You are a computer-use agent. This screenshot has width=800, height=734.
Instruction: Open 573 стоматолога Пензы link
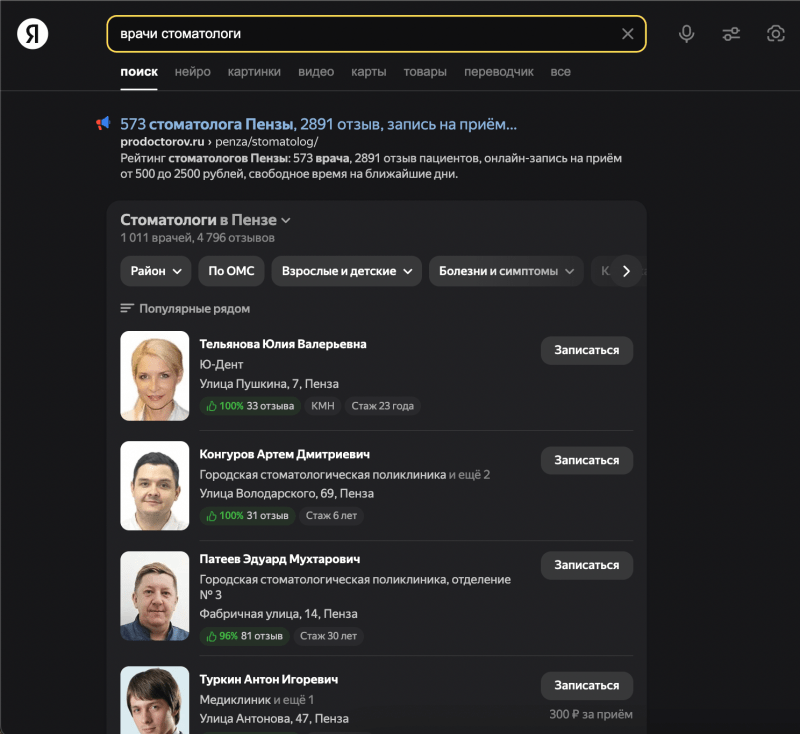point(318,125)
